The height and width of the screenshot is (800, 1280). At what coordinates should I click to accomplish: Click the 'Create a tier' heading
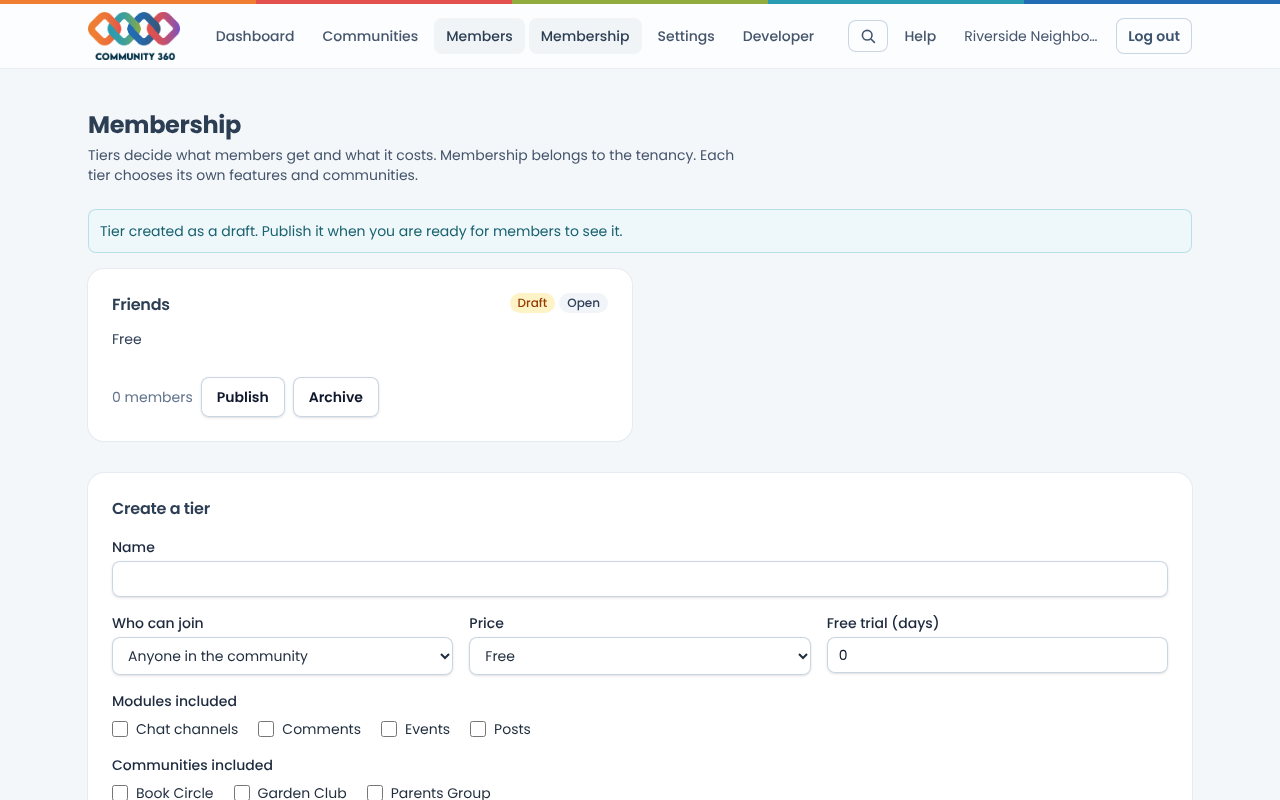click(161, 508)
